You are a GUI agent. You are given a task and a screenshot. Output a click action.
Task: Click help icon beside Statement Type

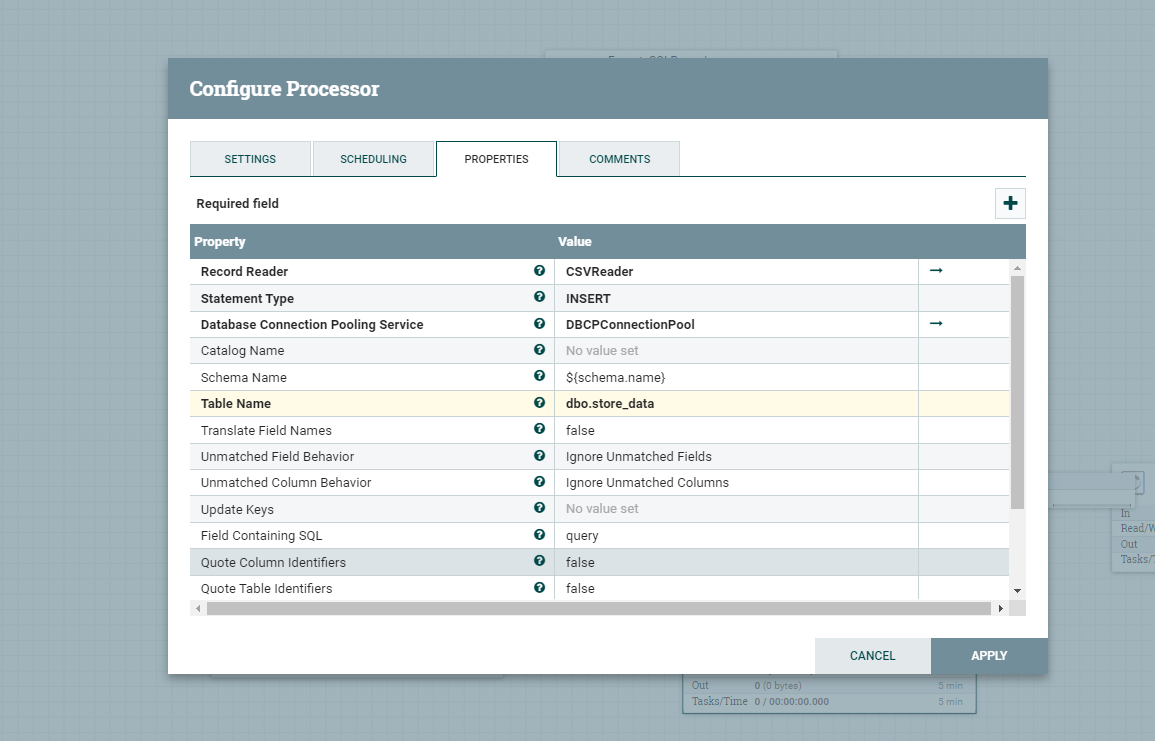(x=540, y=298)
